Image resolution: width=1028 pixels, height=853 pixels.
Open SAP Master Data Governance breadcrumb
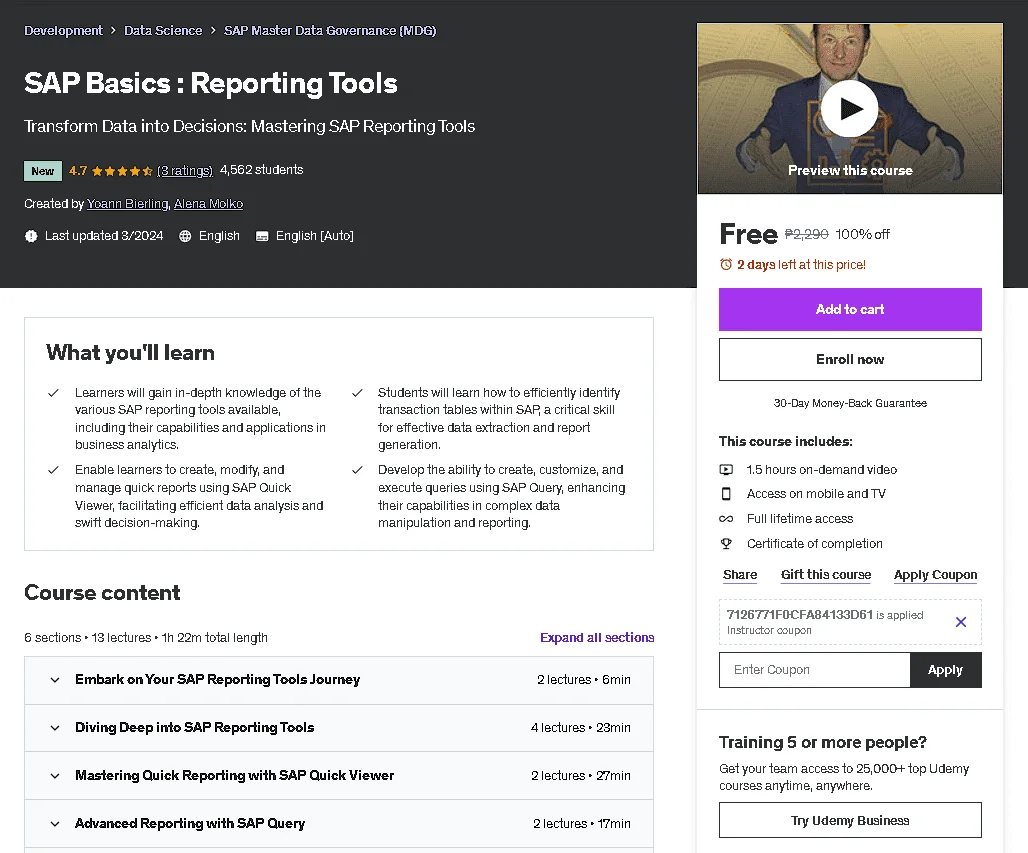[x=330, y=31]
